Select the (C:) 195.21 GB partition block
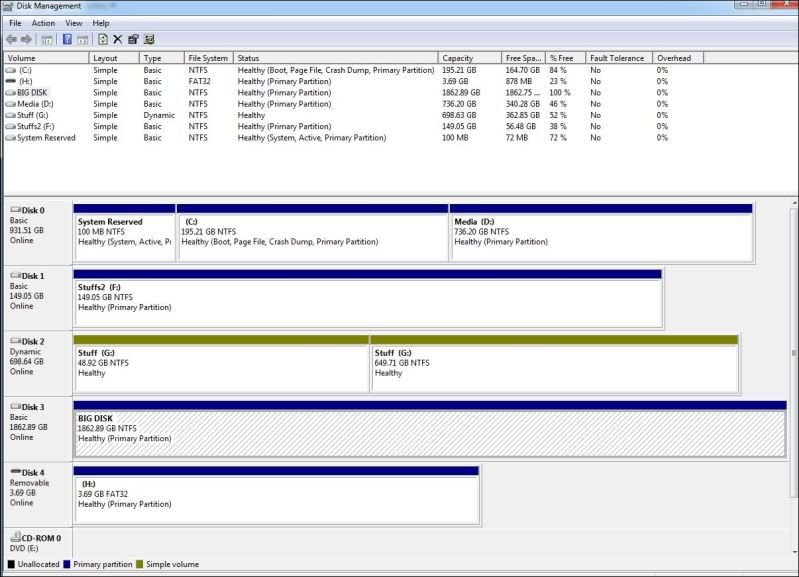Viewport: 799px width, 577px height. pyautogui.click(x=312, y=233)
